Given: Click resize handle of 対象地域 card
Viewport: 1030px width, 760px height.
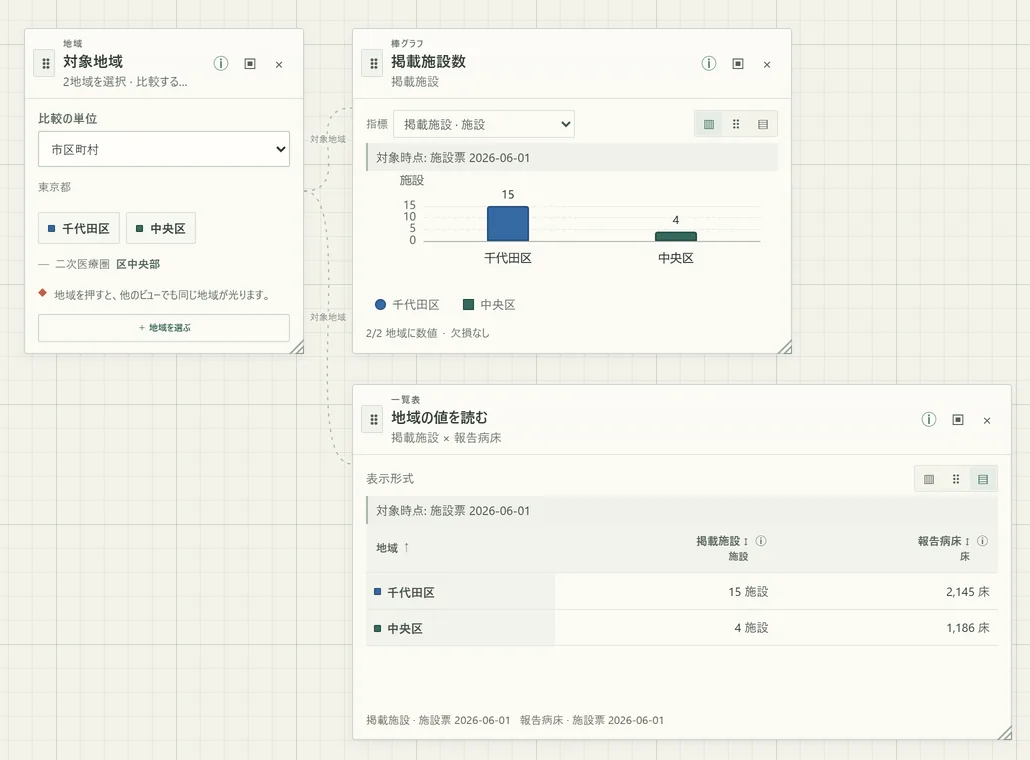Looking at the screenshot, I should coord(297,347).
